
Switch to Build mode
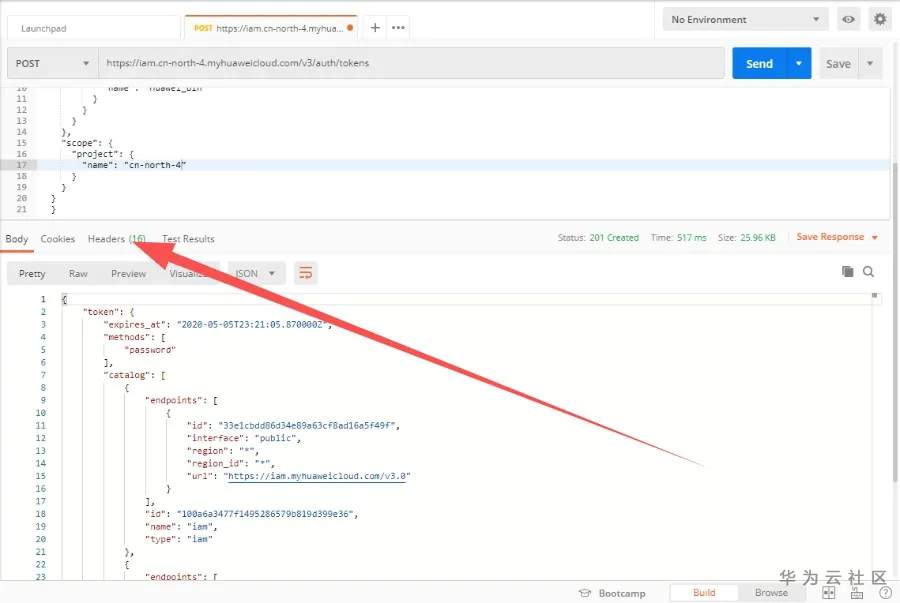point(704,593)
